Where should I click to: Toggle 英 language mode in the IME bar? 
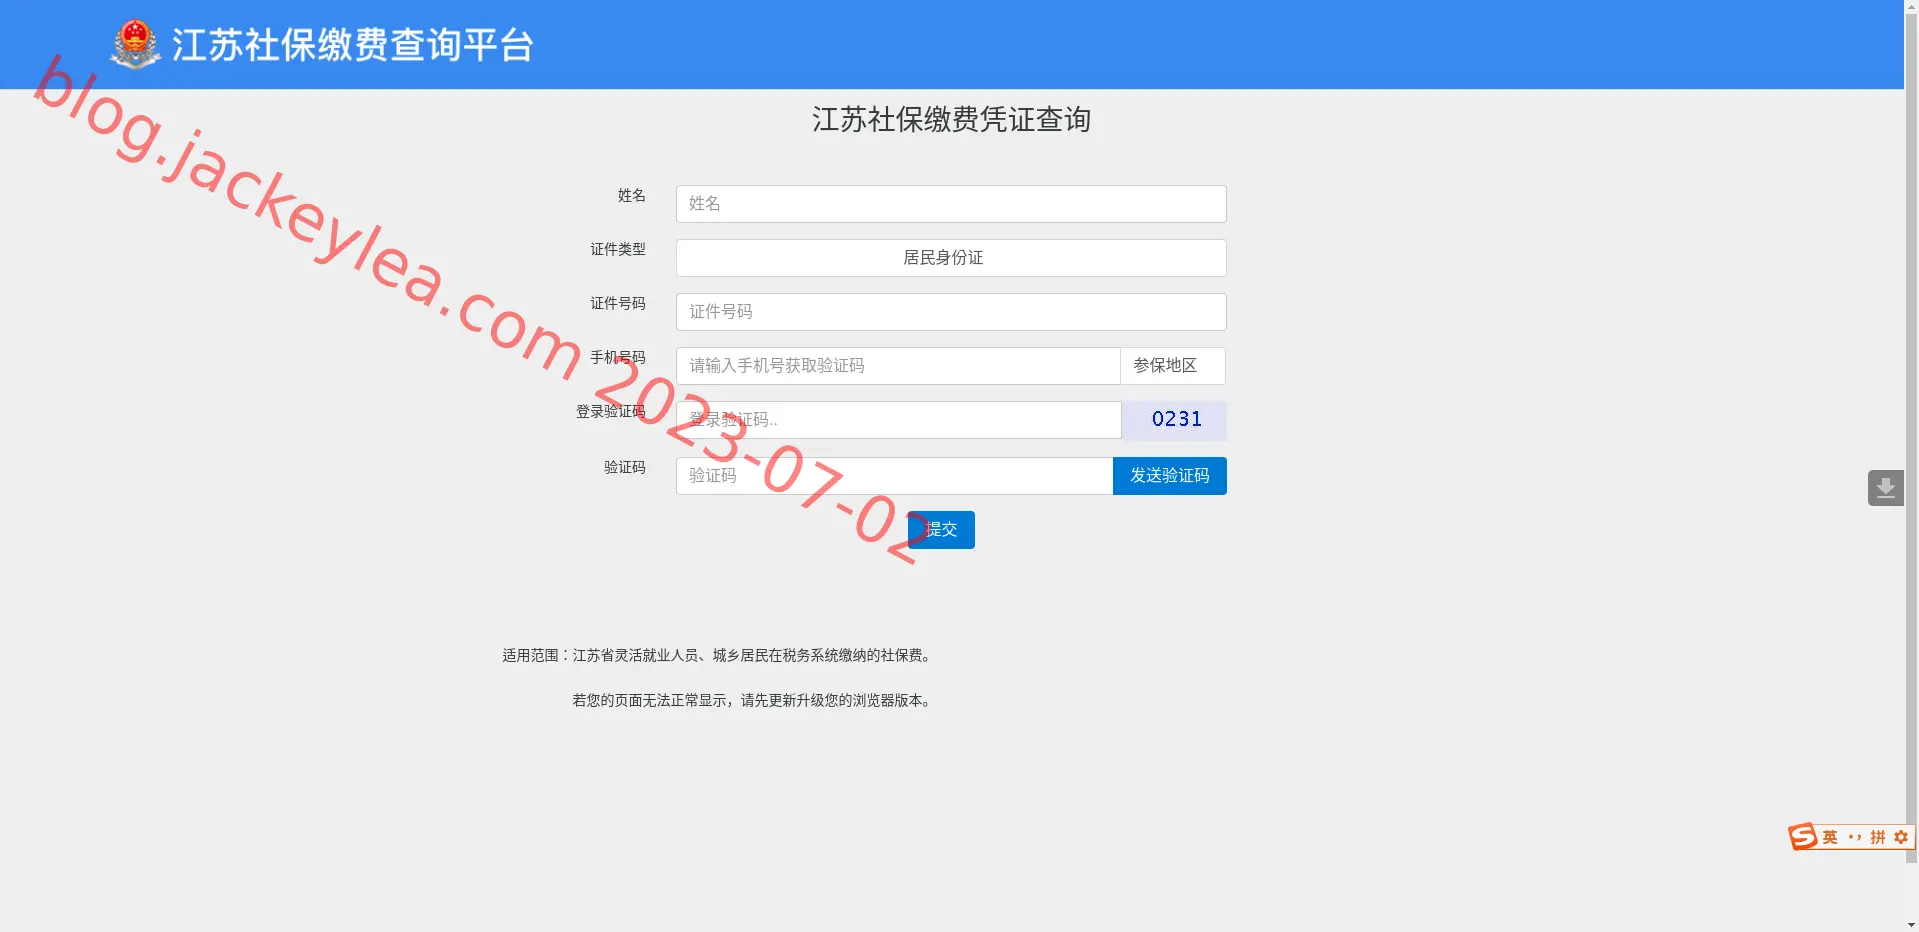click(1830, 838)
